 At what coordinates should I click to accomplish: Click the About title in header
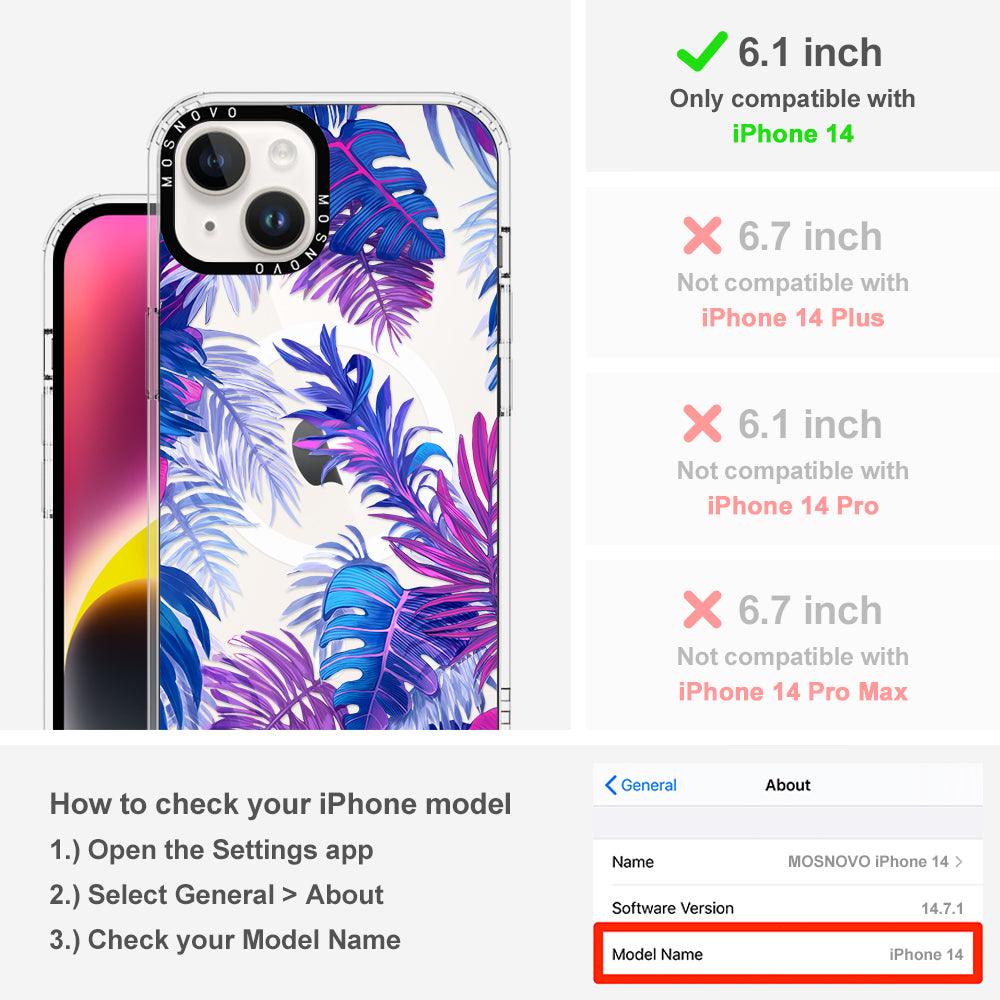pos(788,785)
